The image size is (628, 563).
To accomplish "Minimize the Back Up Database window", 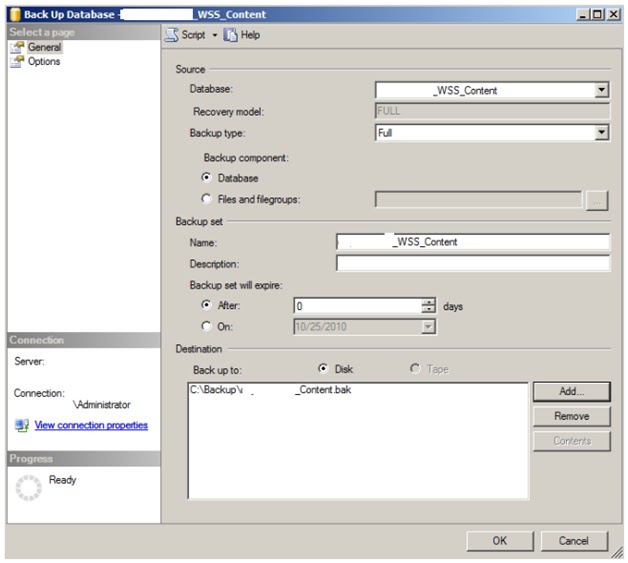I will [x=583, y=15].
